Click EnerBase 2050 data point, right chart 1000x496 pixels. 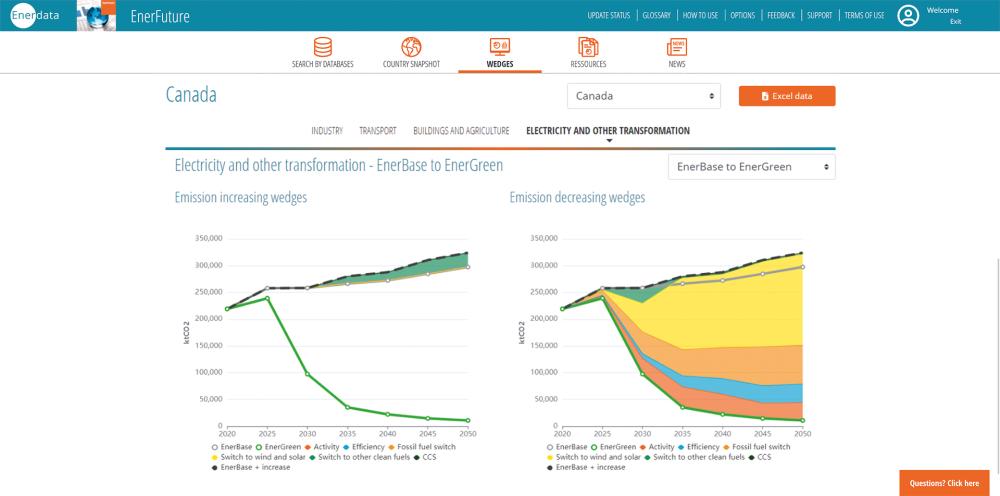click(x=803, y=267)
